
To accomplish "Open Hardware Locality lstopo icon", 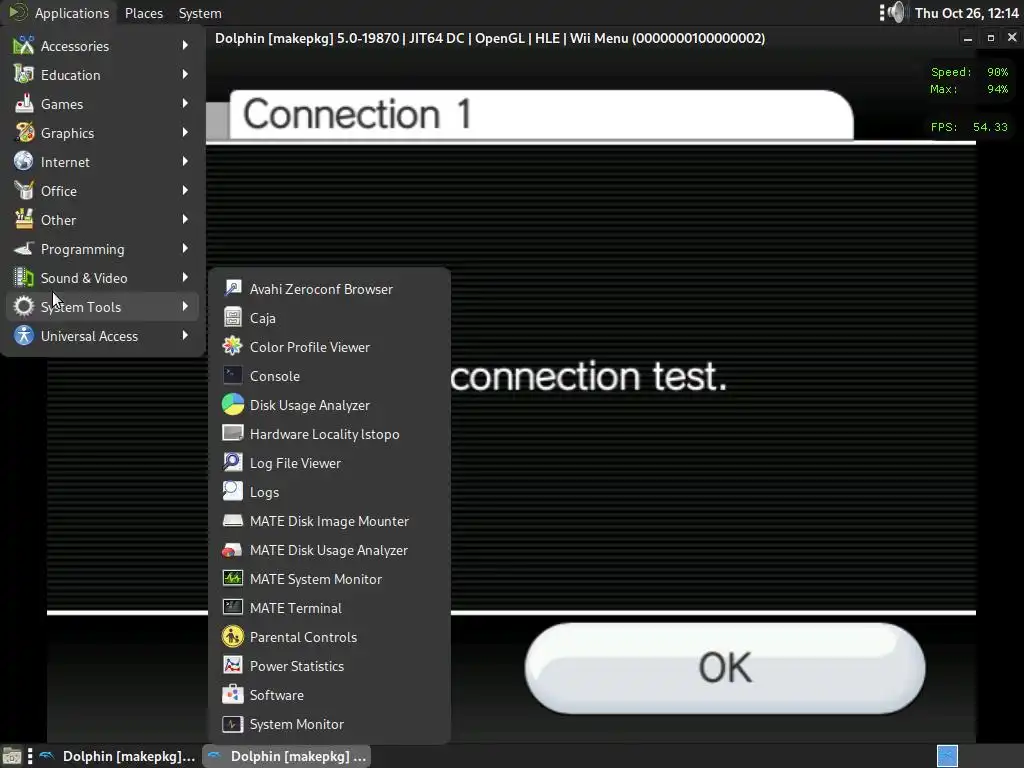I will 232,434.
